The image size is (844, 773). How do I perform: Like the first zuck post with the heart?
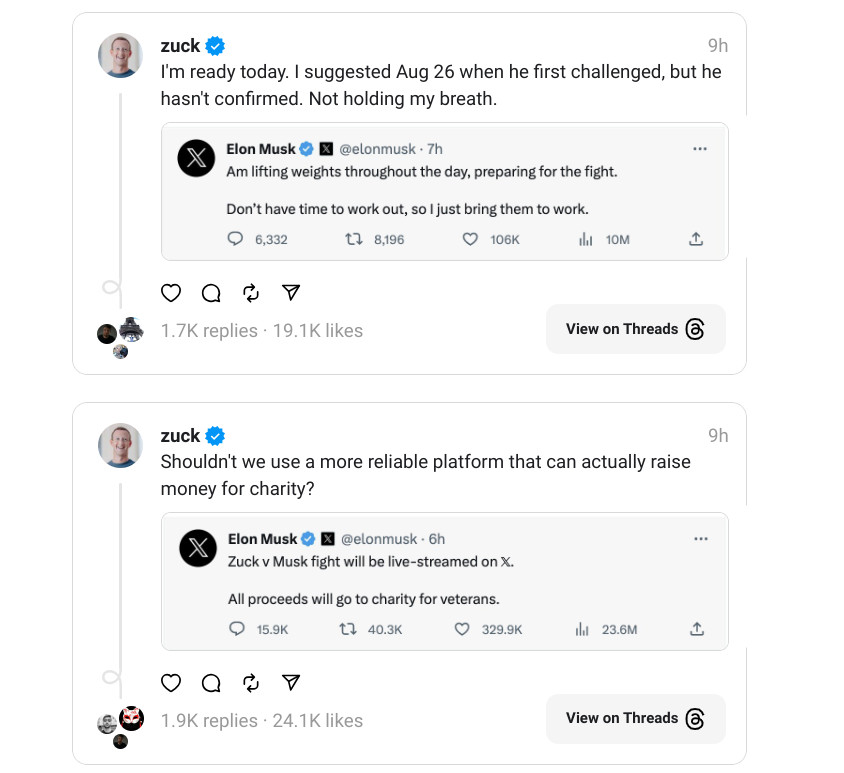pos(171,293)
